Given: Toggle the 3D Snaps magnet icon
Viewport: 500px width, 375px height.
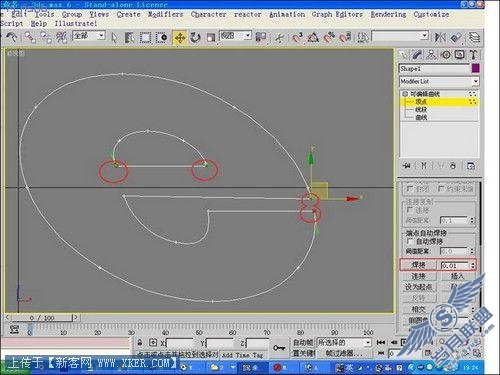Looking at the screenshot, I should [297, 37].
